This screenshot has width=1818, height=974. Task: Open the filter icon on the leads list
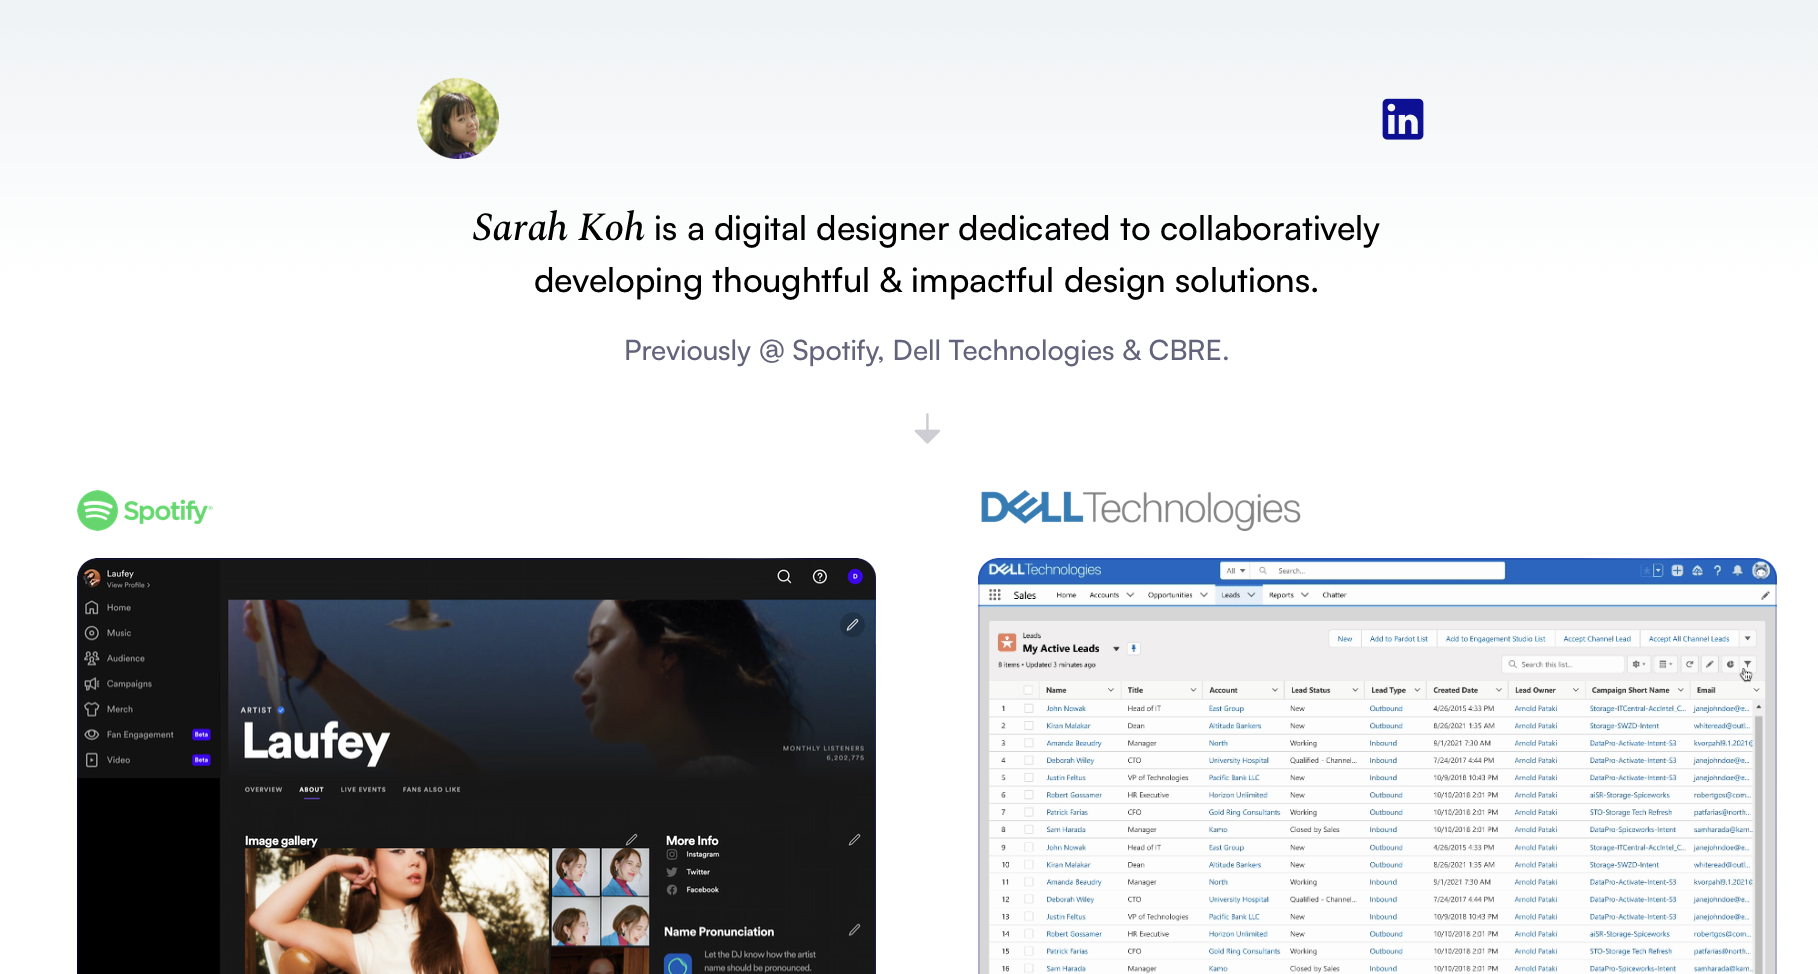click(x=1747, y=664)
